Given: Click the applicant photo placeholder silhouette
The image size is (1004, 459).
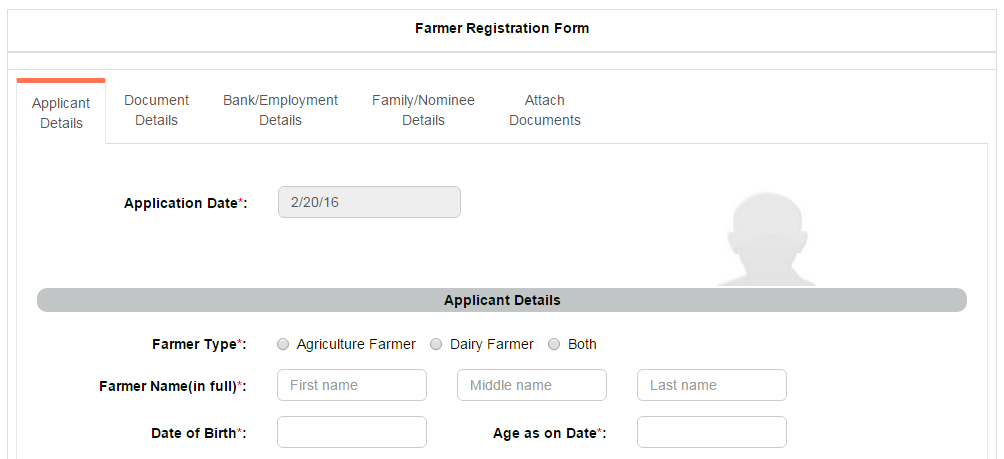Looking at the screenshot, I should tap(766, 238).
